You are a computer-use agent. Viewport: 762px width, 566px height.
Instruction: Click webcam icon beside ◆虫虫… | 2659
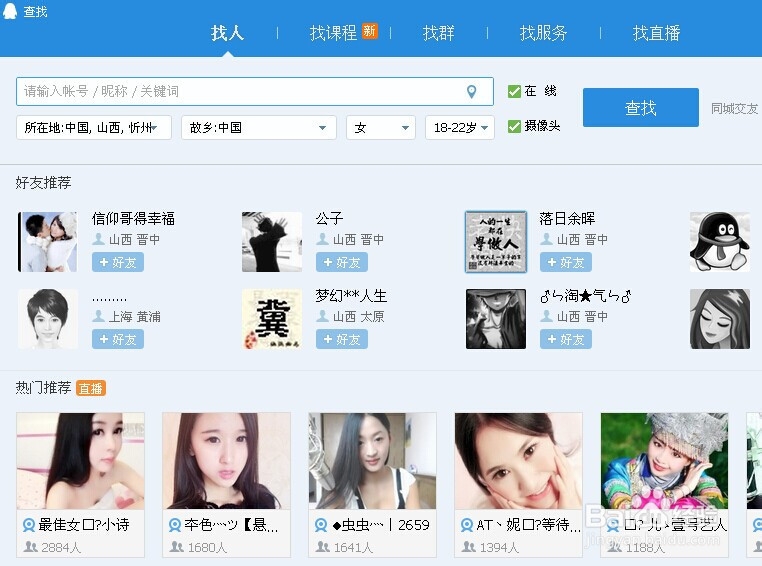321,525
